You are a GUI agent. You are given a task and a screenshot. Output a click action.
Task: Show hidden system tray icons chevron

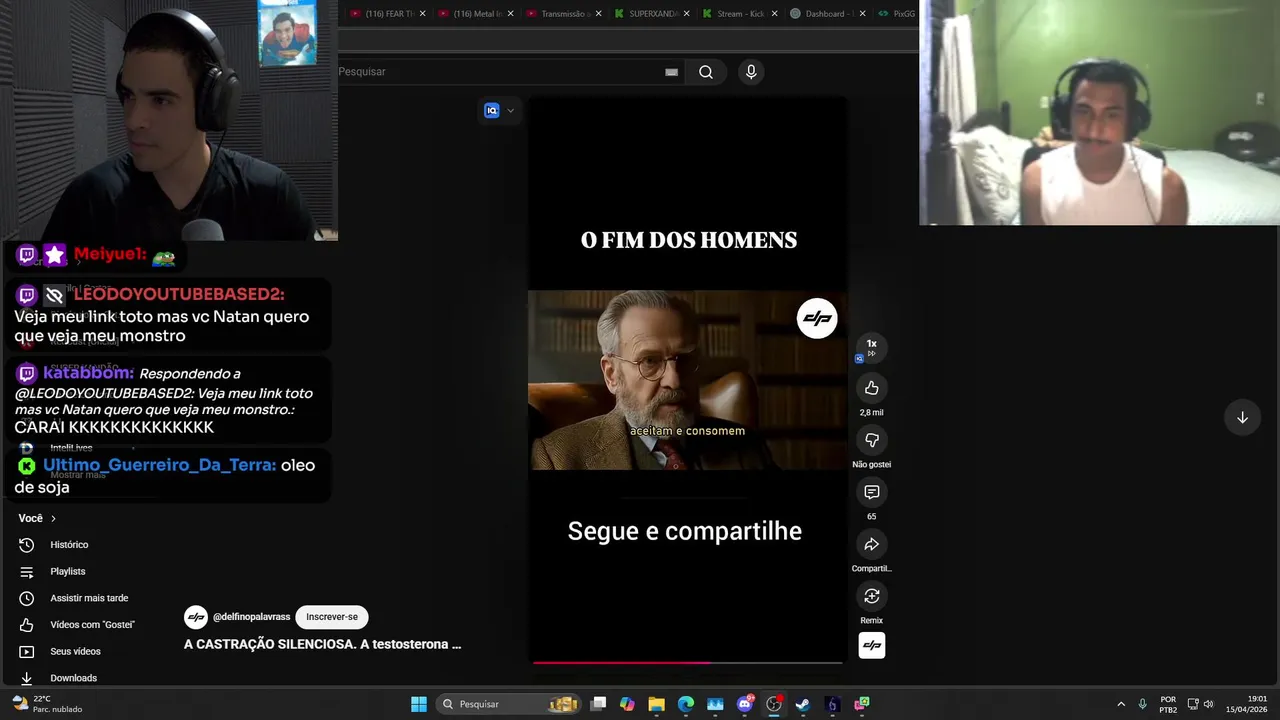click(x=1121, y=704)
